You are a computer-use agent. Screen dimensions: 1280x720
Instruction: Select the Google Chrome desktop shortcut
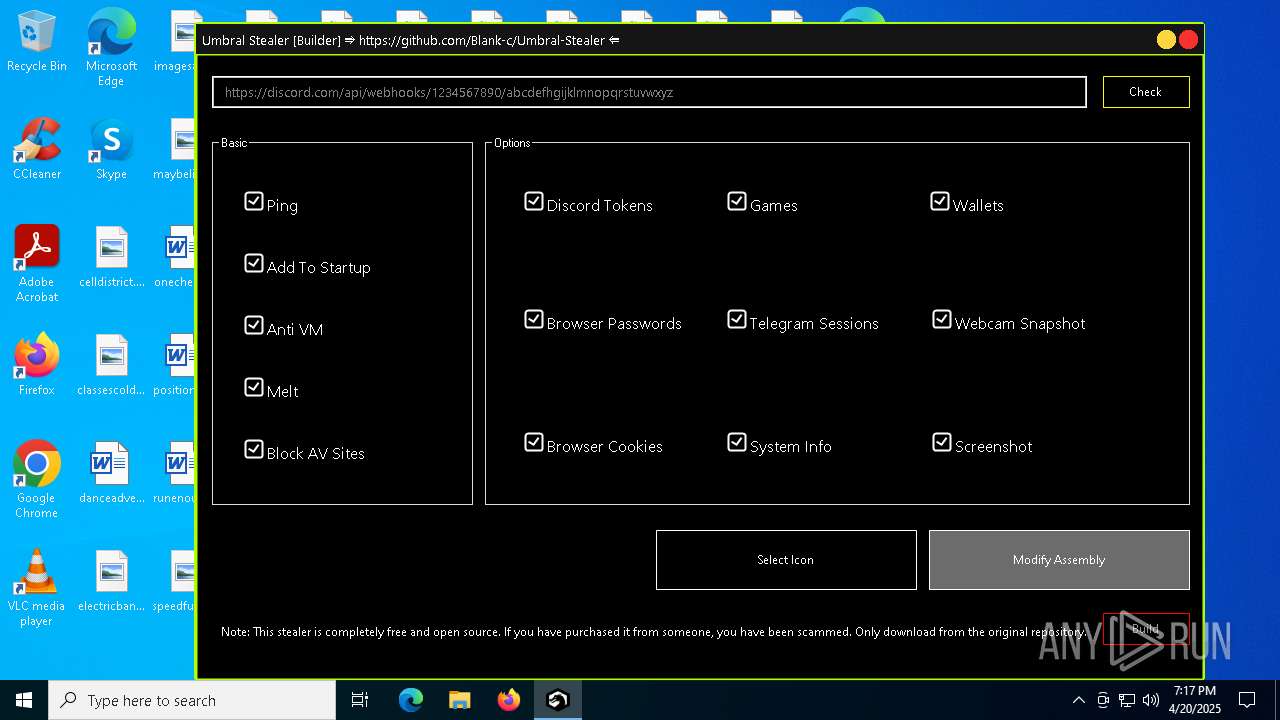tap(37, 480)
